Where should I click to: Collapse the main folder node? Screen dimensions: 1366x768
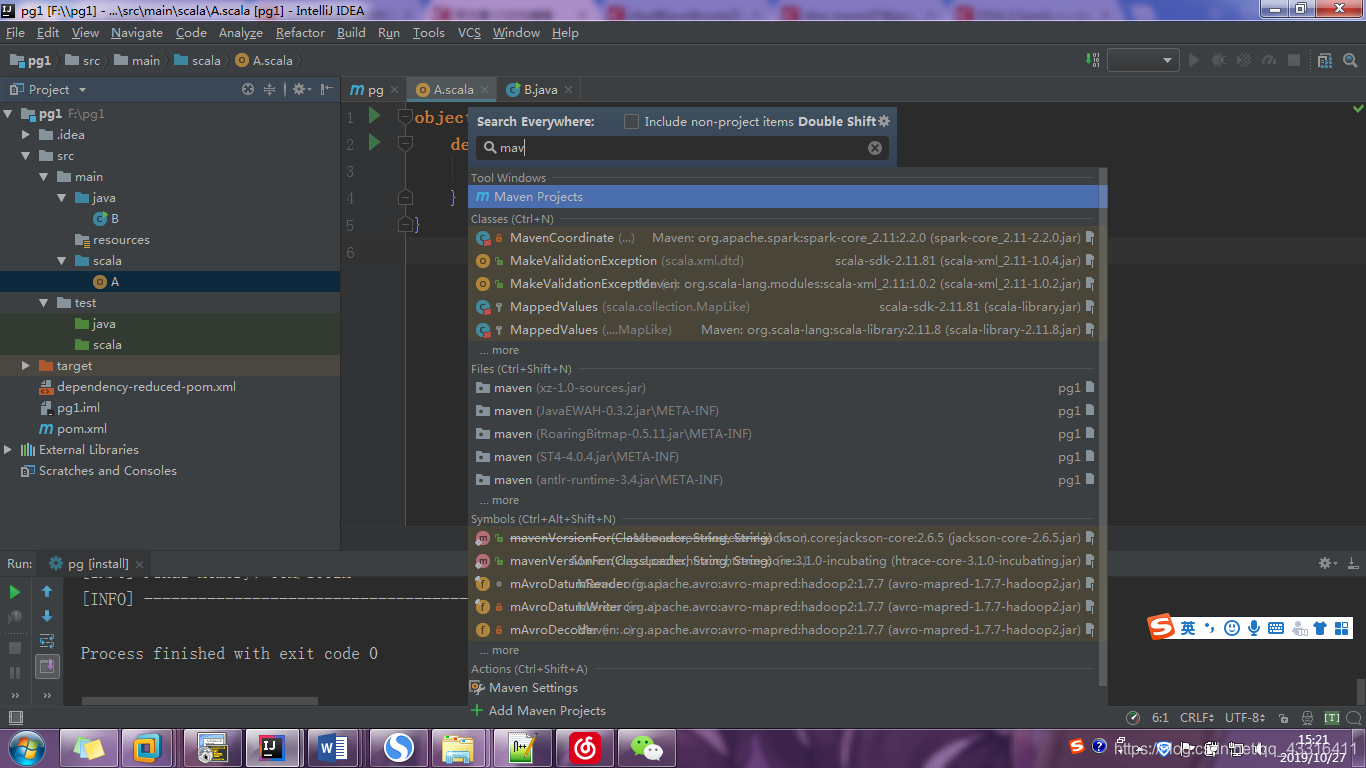coord(43,177)
